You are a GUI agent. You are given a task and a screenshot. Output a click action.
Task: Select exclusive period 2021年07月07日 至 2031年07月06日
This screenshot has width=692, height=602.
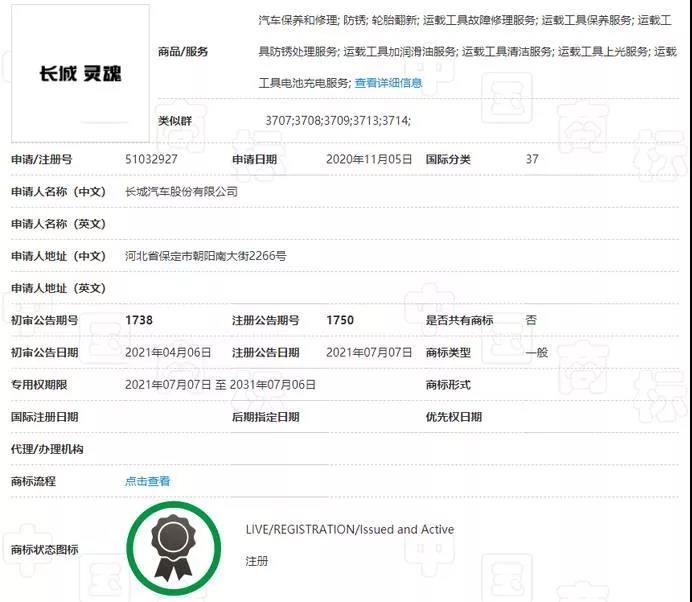point(220,384)
